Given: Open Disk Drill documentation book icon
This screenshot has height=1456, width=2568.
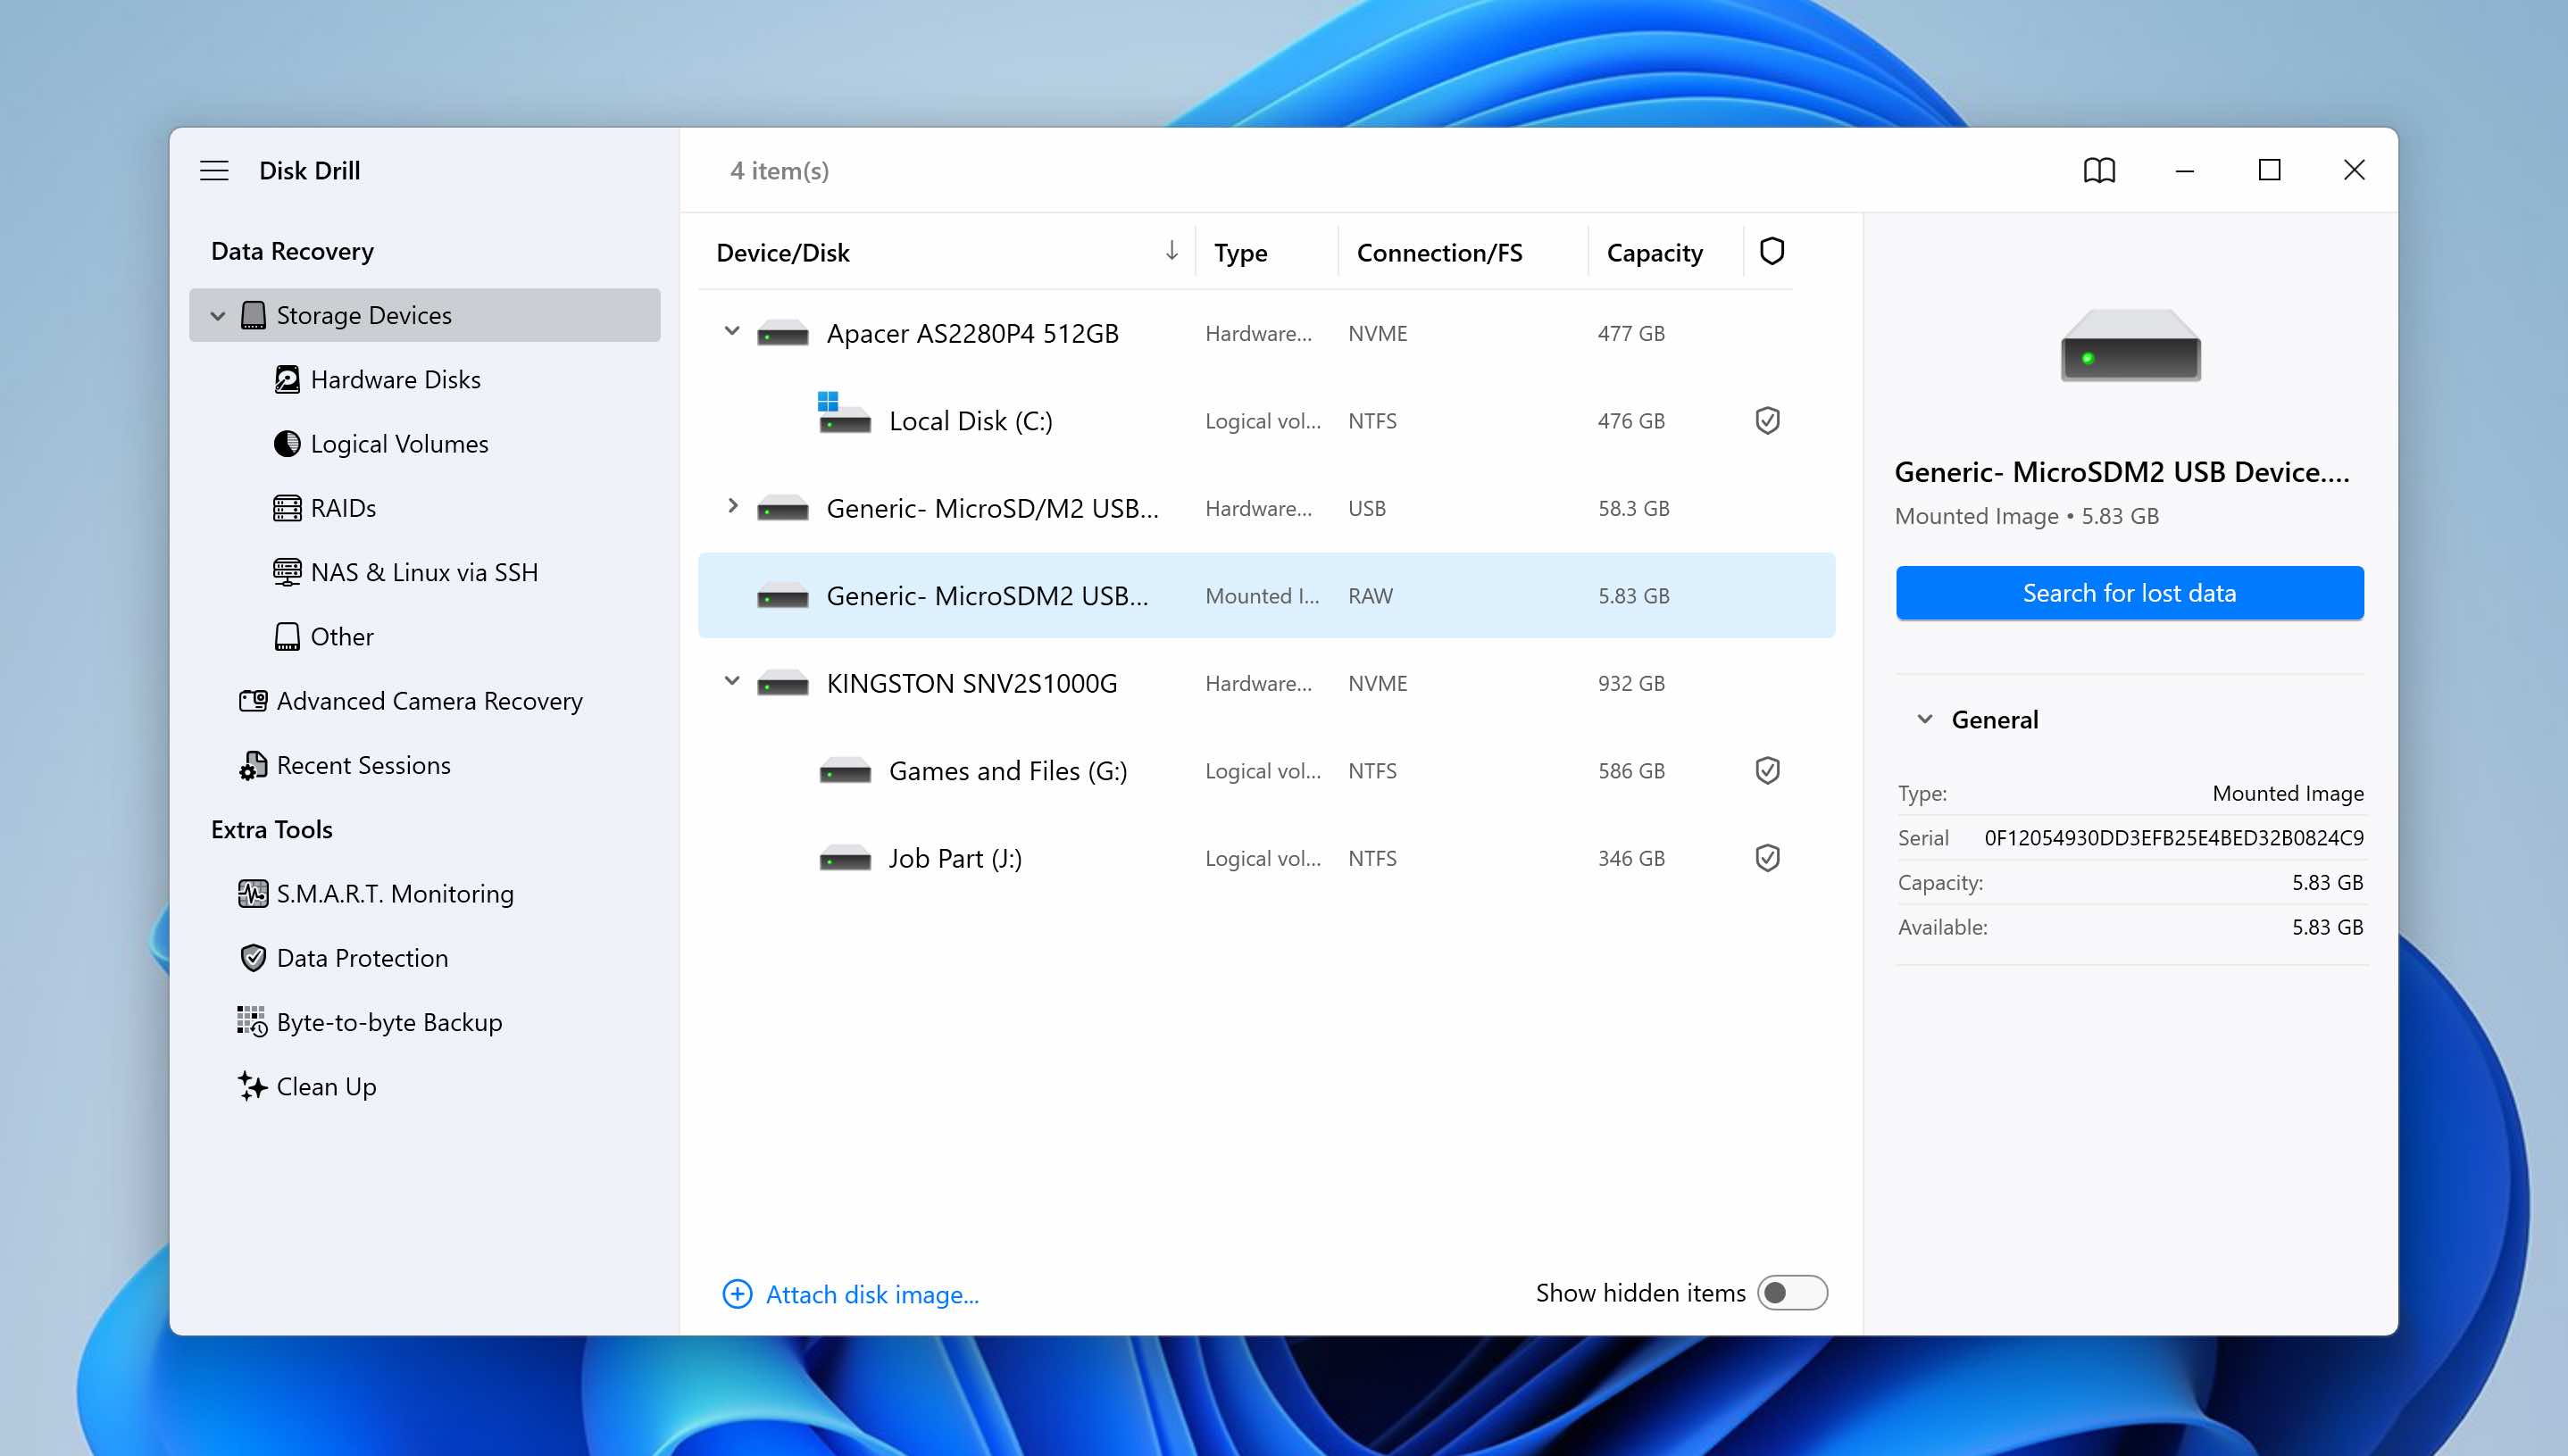Looking at the screenshot, I should tap(2100, 170).
